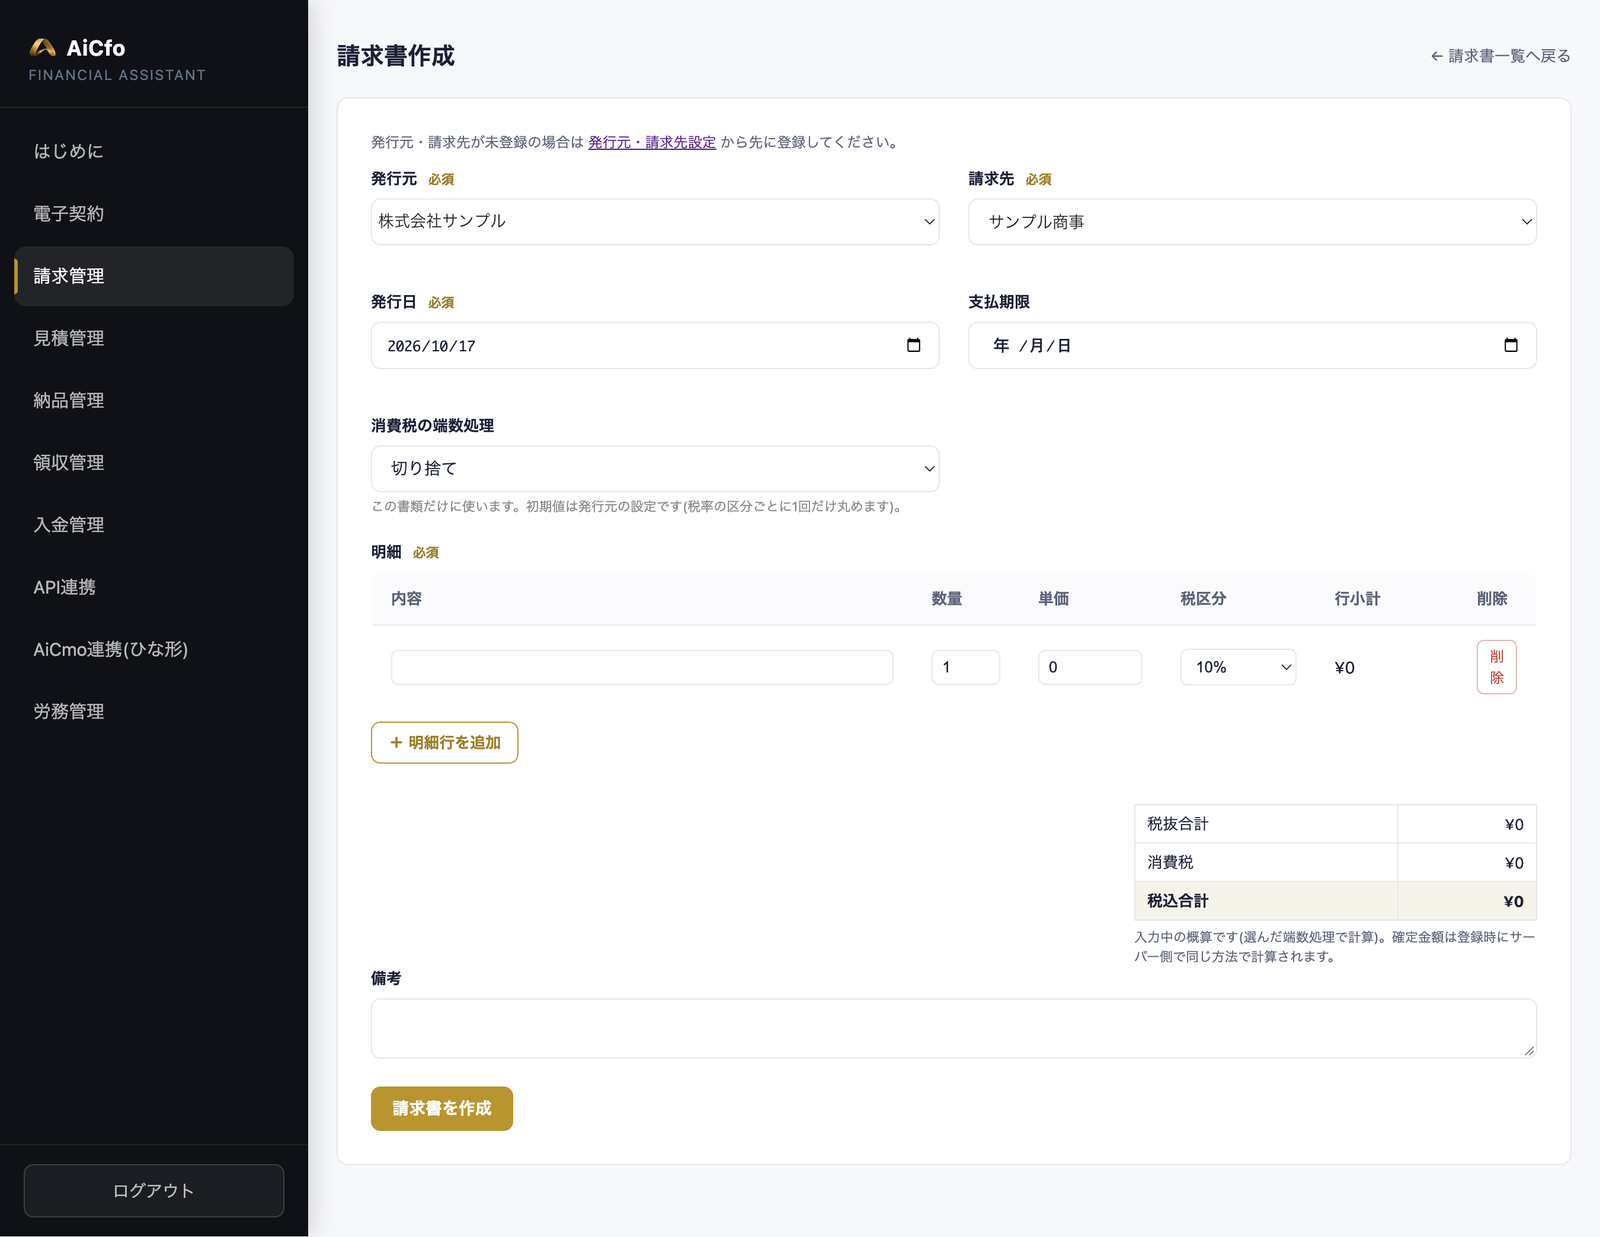Expand the 請求先 dropdown
The image size is (1600, 1237).
(1252, 221)
